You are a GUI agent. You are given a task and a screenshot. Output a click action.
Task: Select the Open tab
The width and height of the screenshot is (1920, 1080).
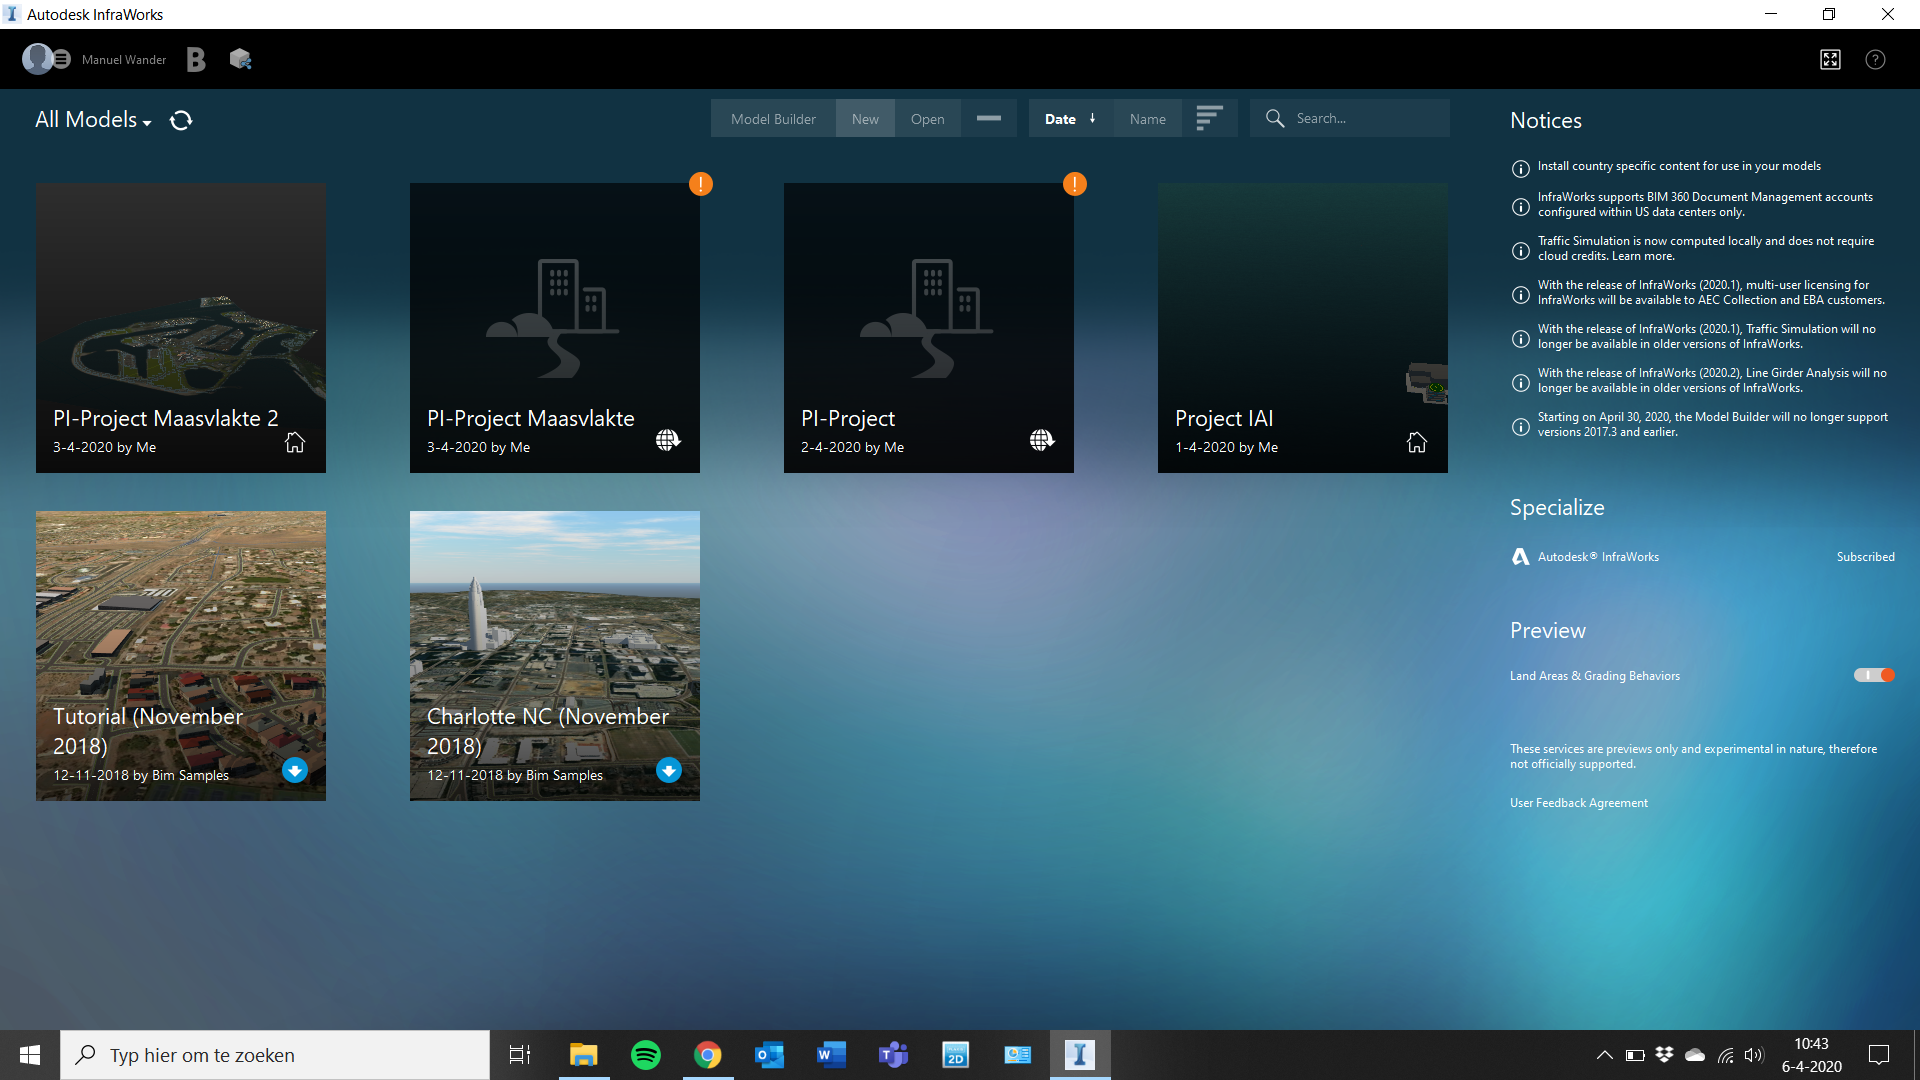point(928,118)
